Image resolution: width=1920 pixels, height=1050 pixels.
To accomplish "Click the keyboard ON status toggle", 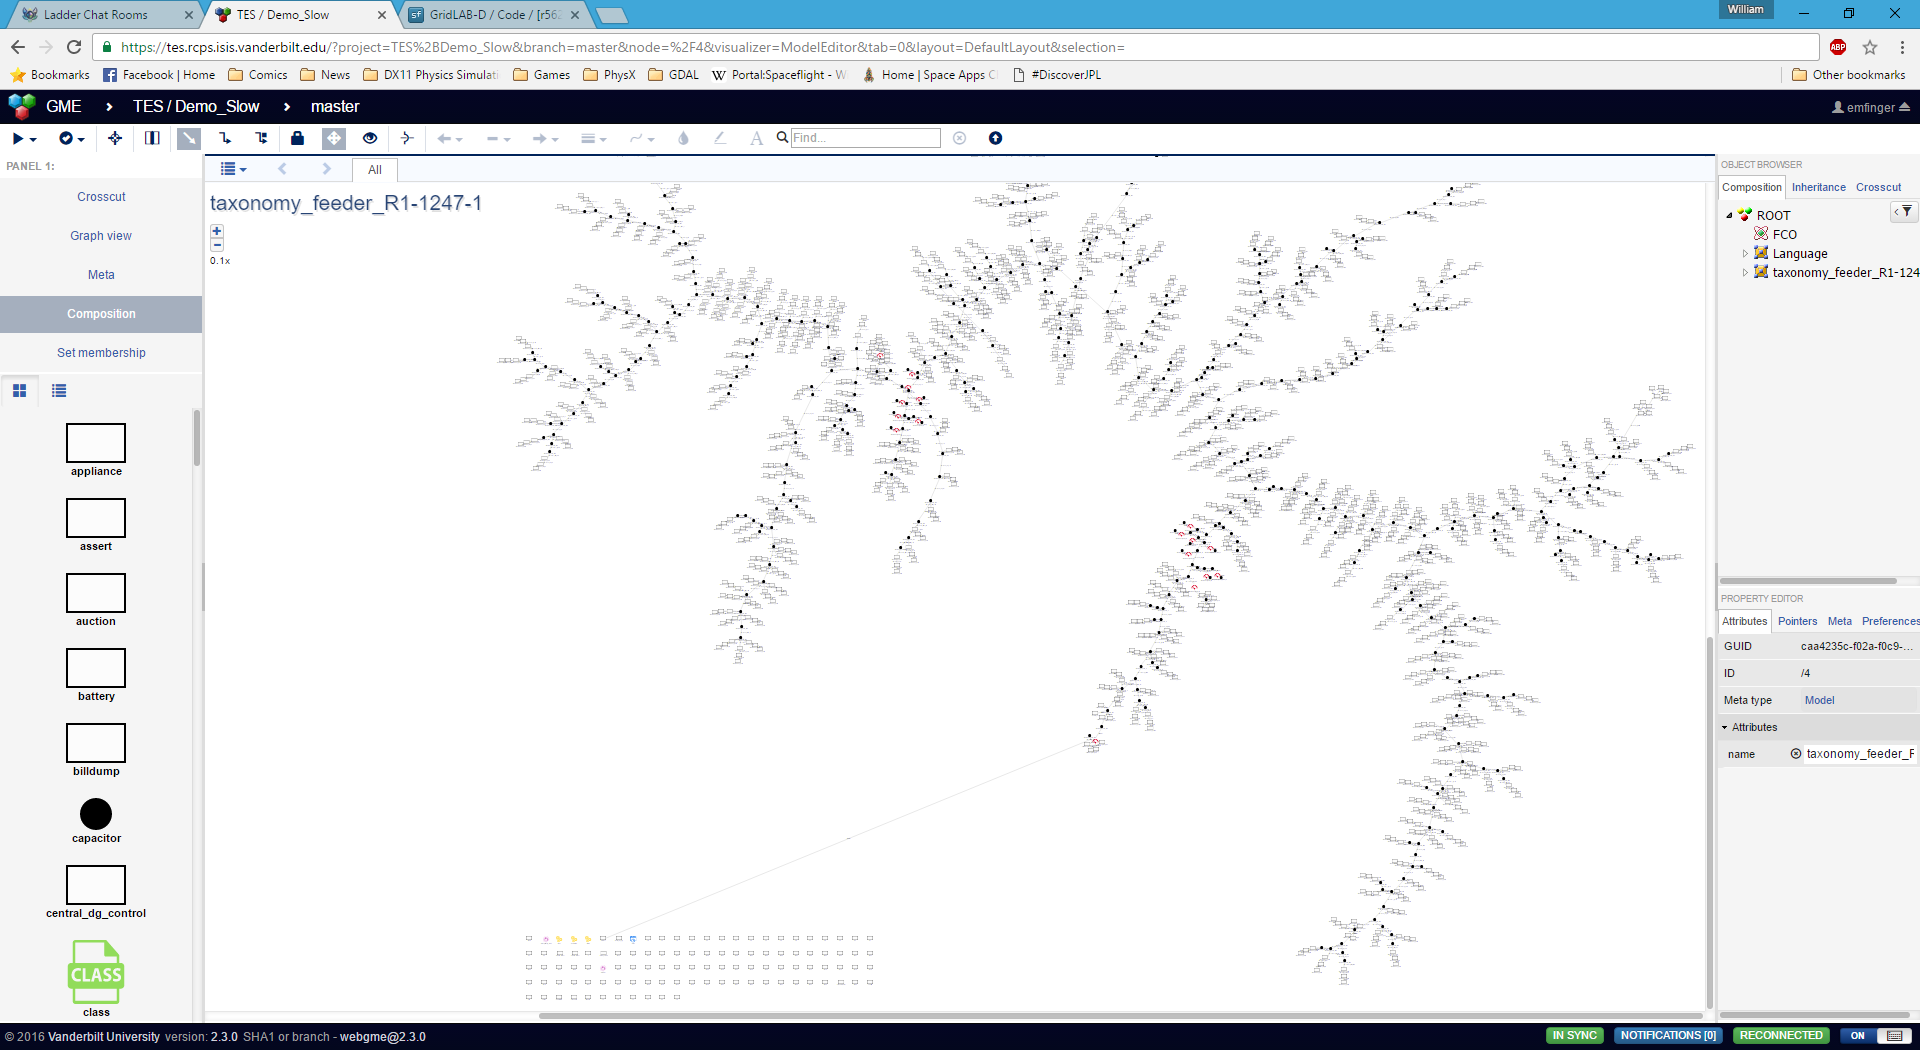I will [1876, 1036].
